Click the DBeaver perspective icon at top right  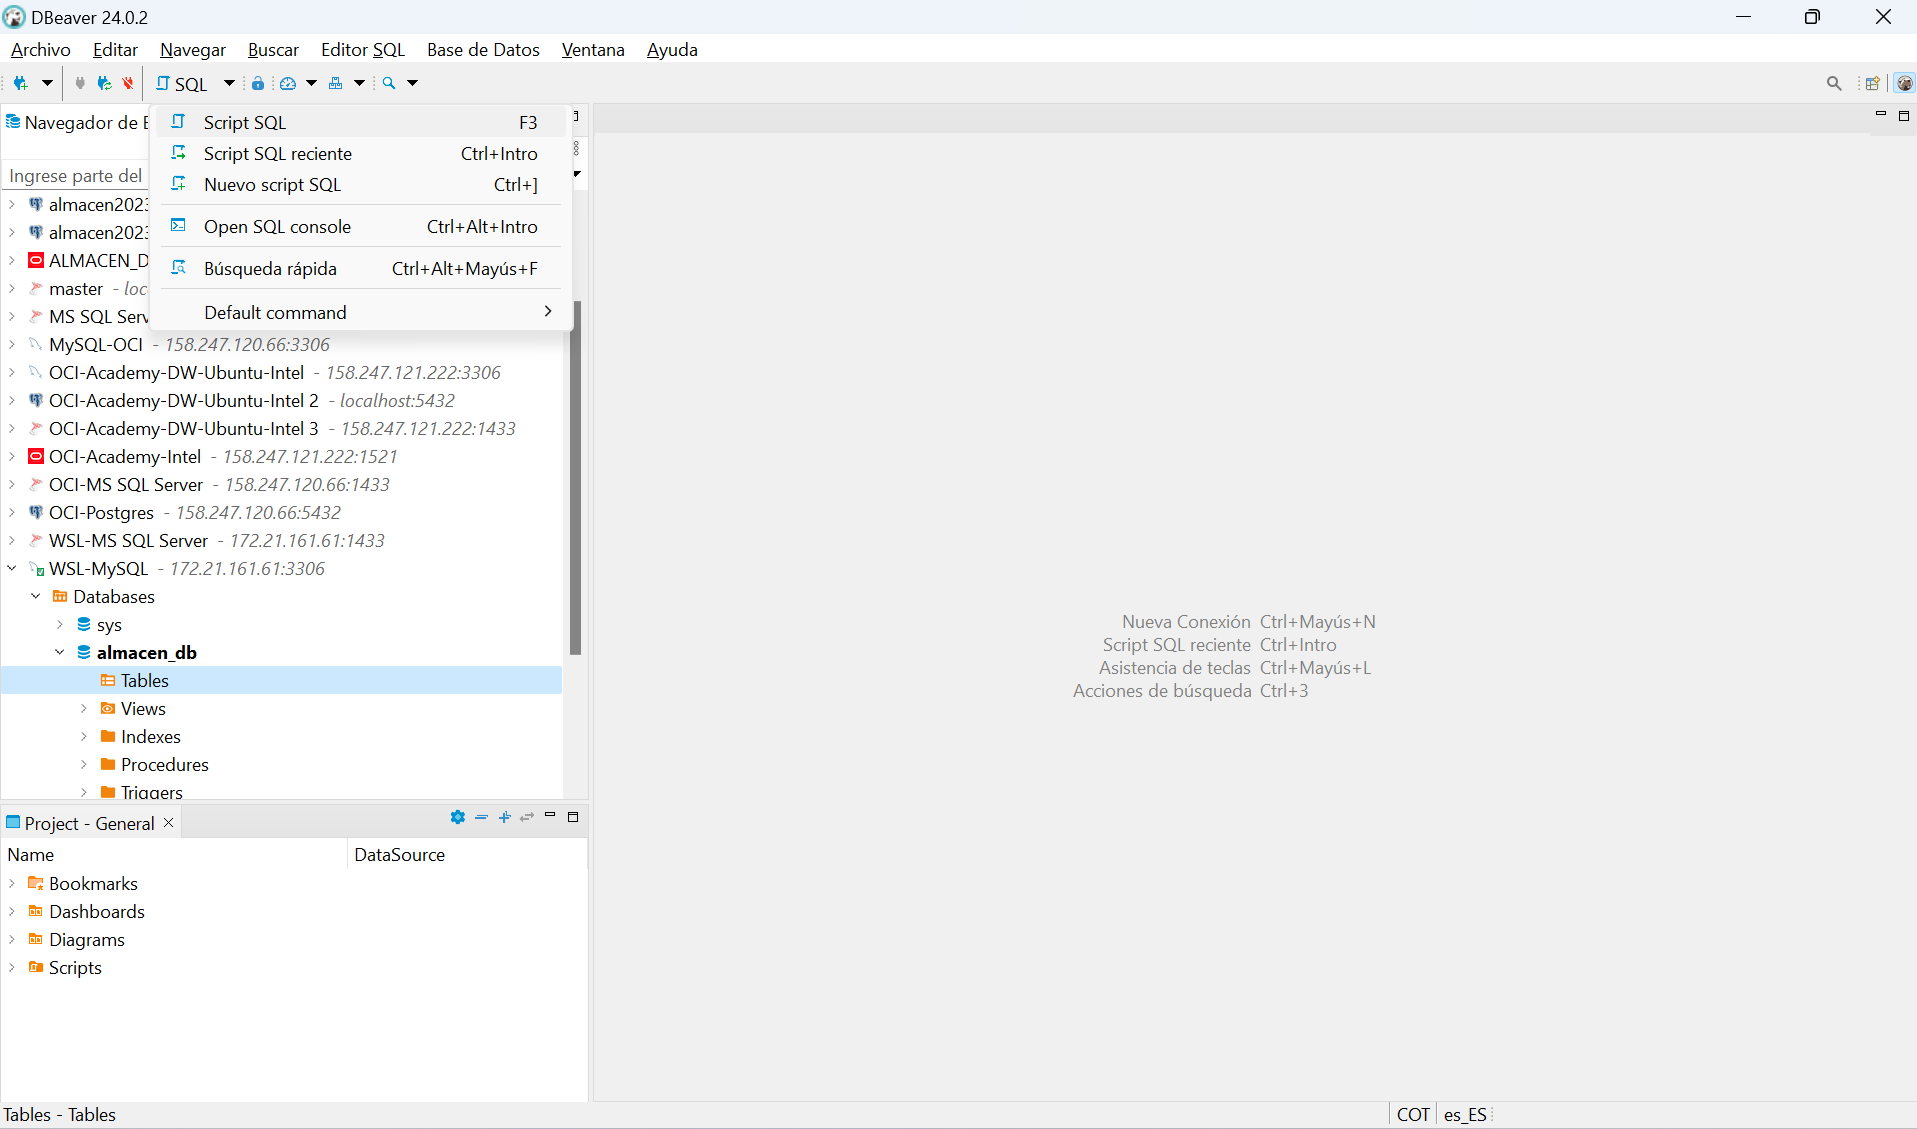[1905, 84]
